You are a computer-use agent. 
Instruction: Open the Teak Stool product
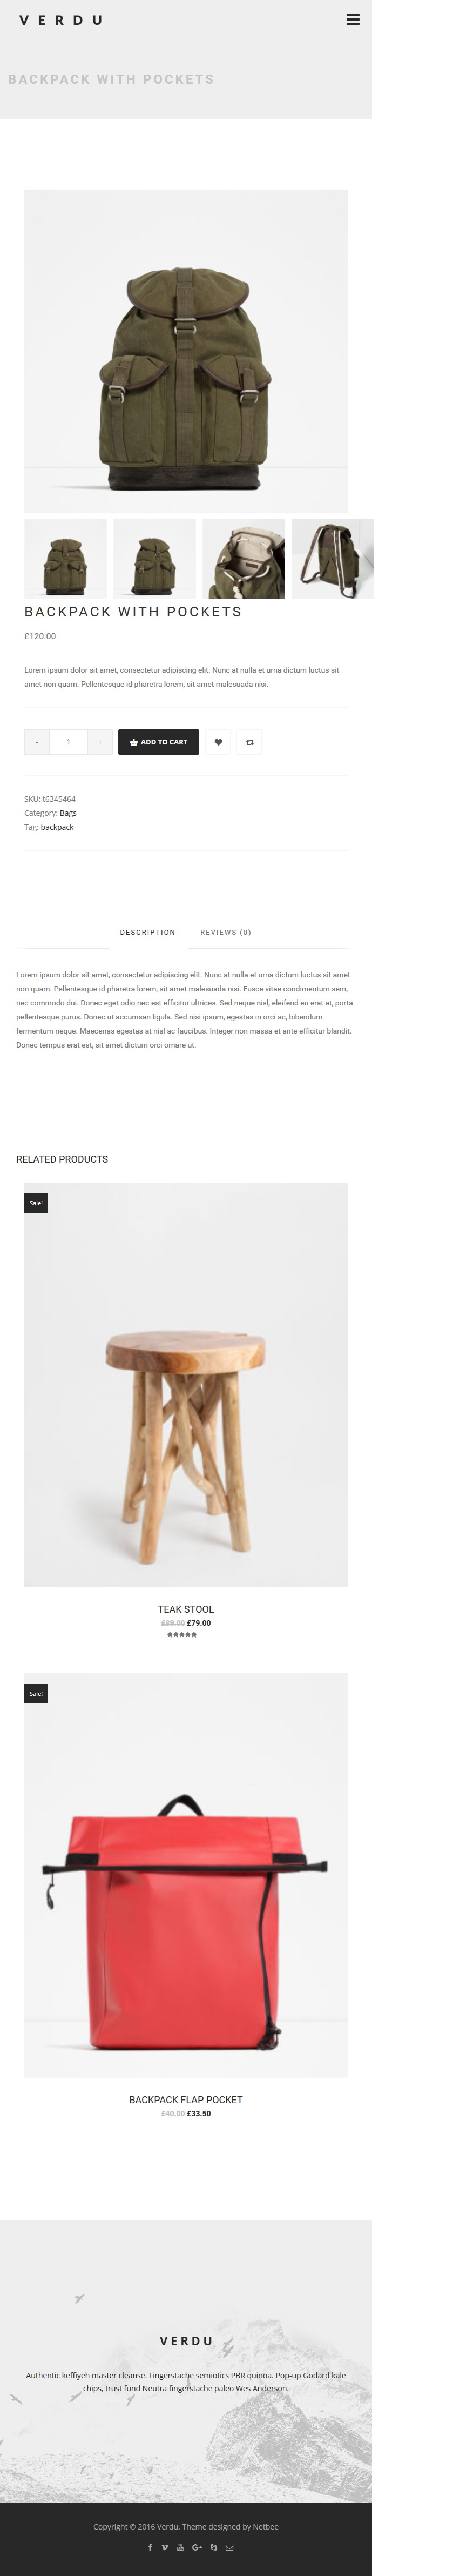point(186,1609)
